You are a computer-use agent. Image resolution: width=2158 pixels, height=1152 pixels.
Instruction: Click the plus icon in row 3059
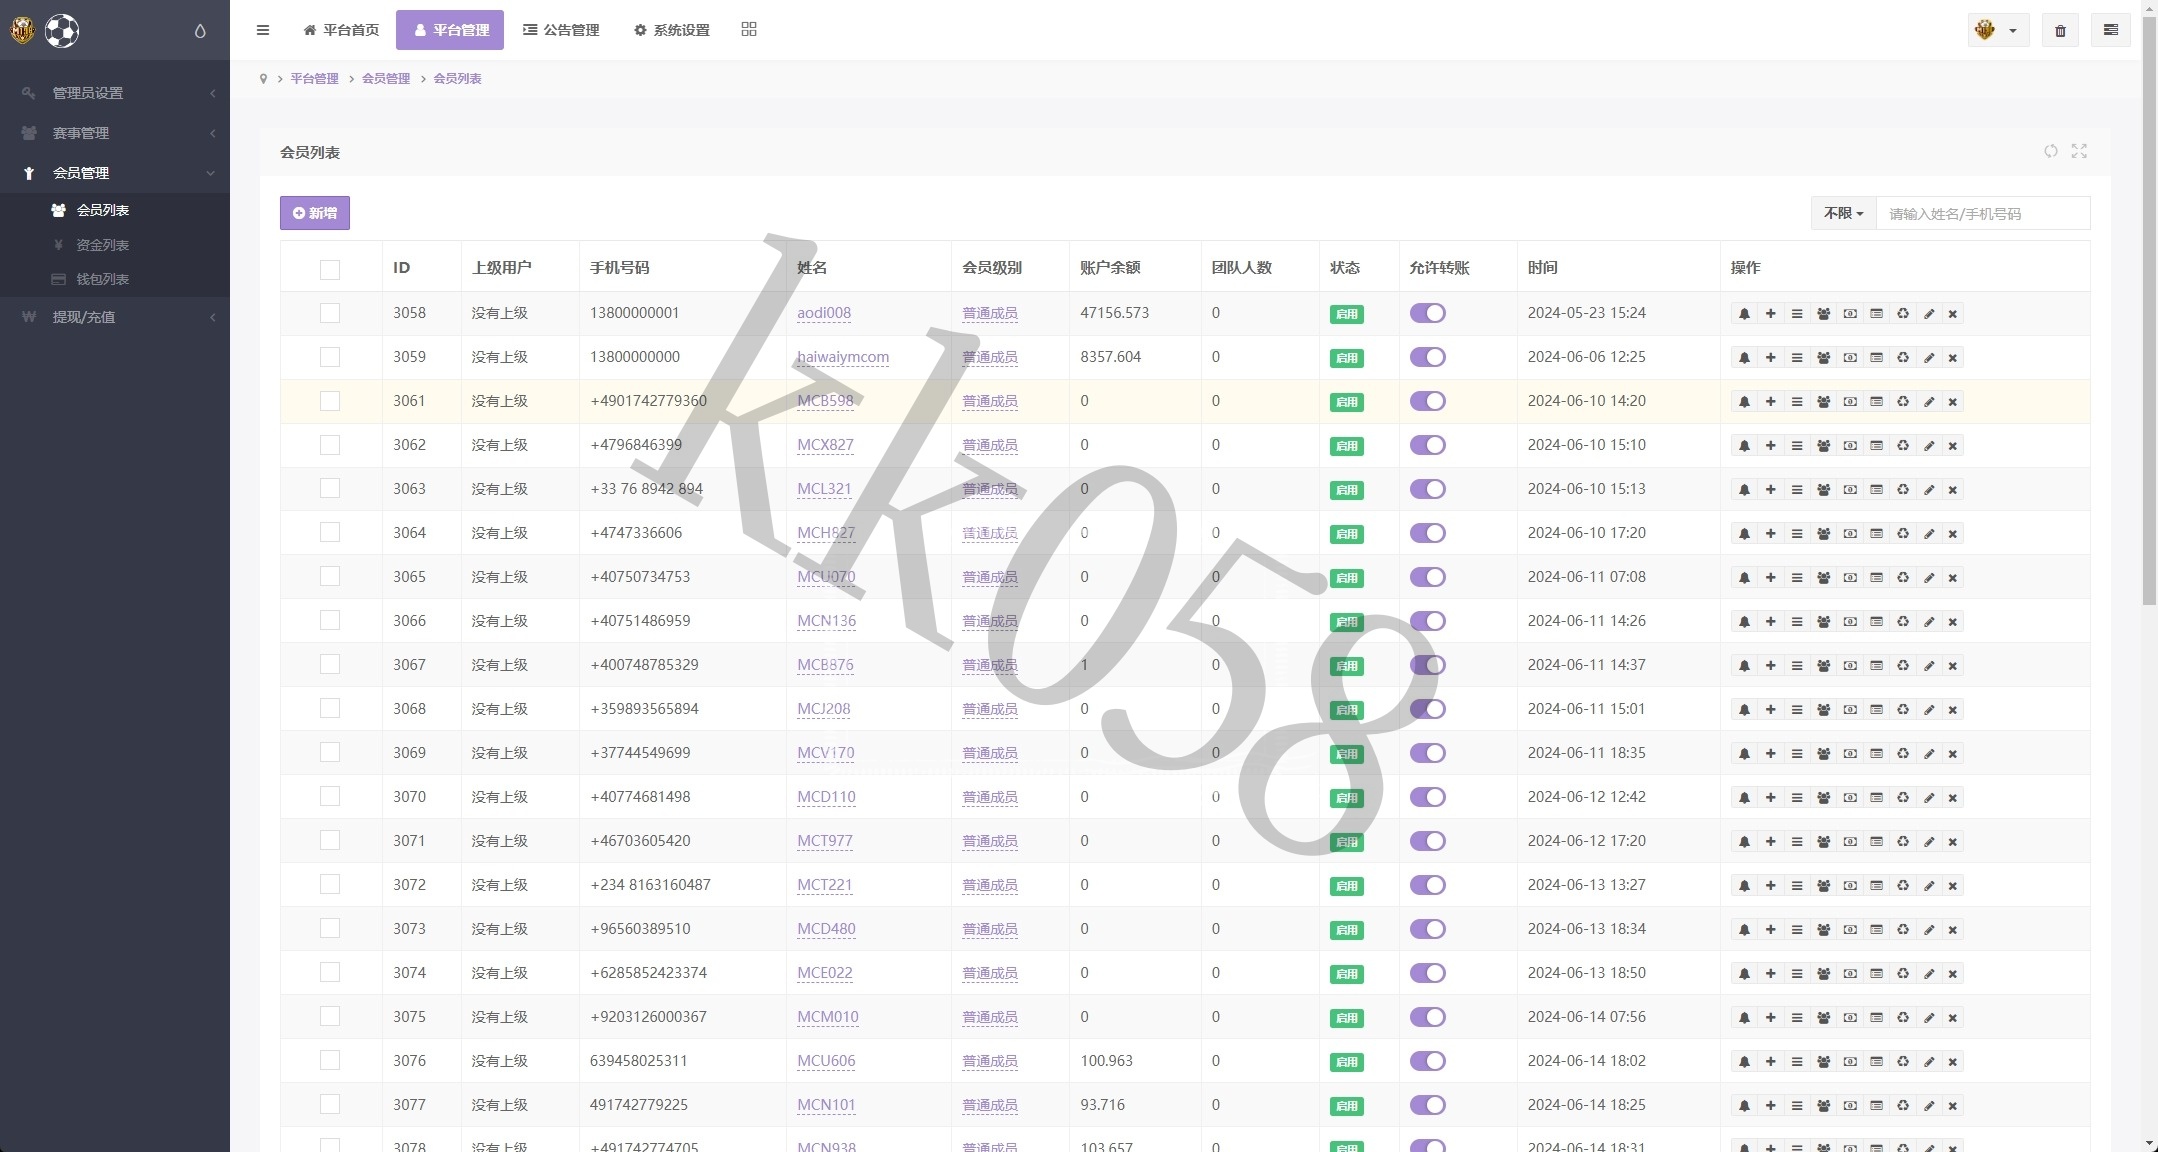click(x=1771, y=358)
